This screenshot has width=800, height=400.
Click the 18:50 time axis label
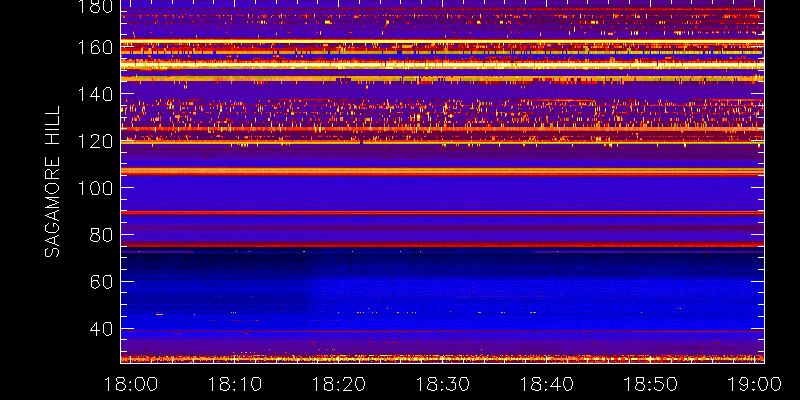pyautogui.click(x=651, y=384)
